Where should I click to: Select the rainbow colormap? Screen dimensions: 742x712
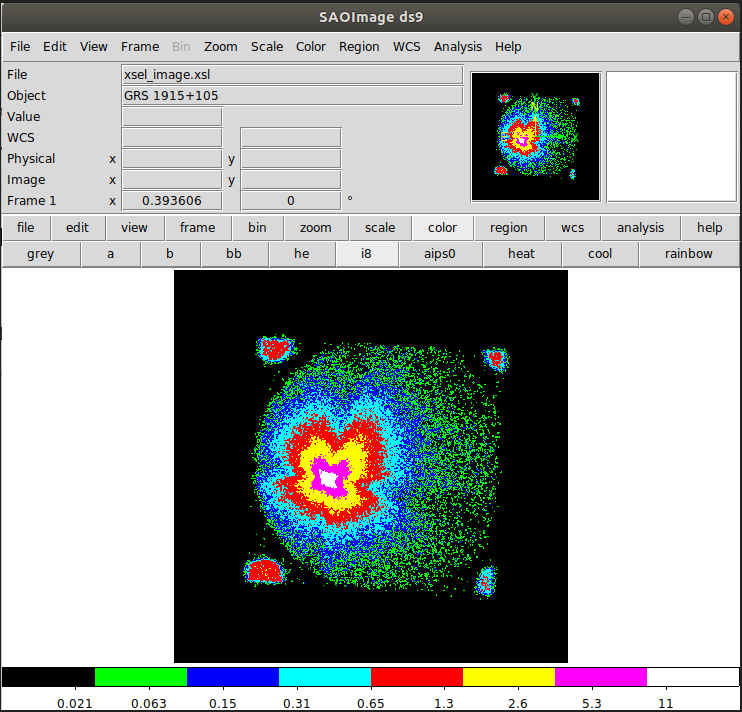[x=689, y=254]
